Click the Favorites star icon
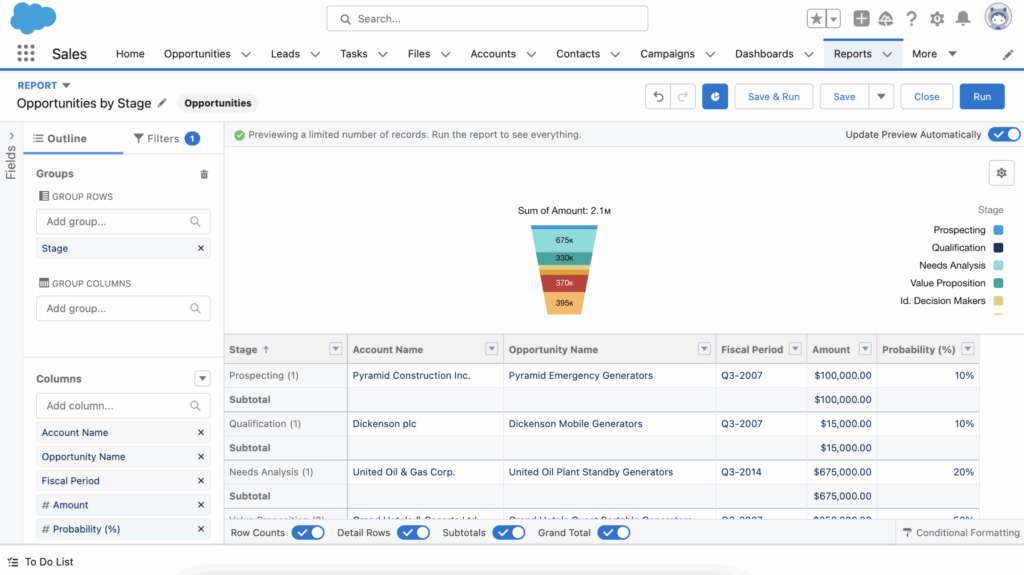This screenshot has height=575, width=1024. (x=816, y=19)
